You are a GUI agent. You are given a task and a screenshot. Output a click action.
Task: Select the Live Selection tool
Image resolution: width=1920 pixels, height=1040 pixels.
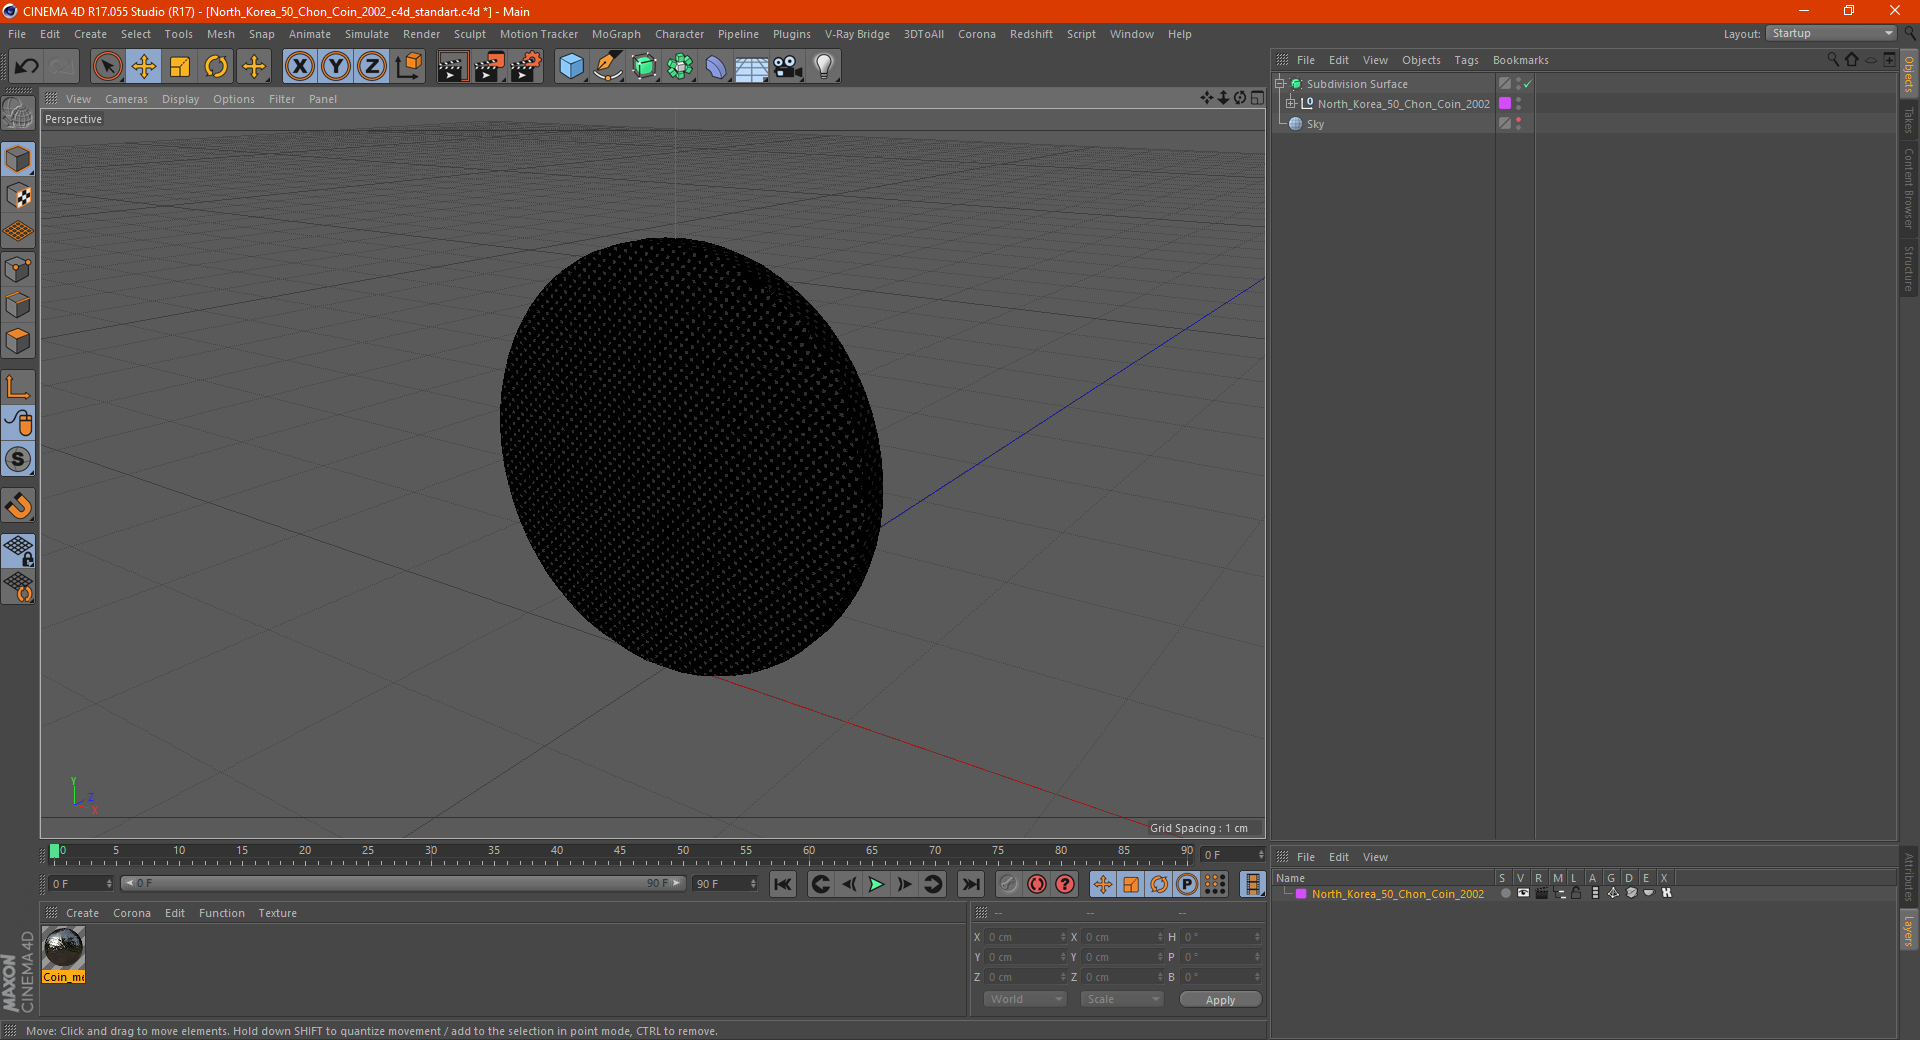[x=107, y=67]
